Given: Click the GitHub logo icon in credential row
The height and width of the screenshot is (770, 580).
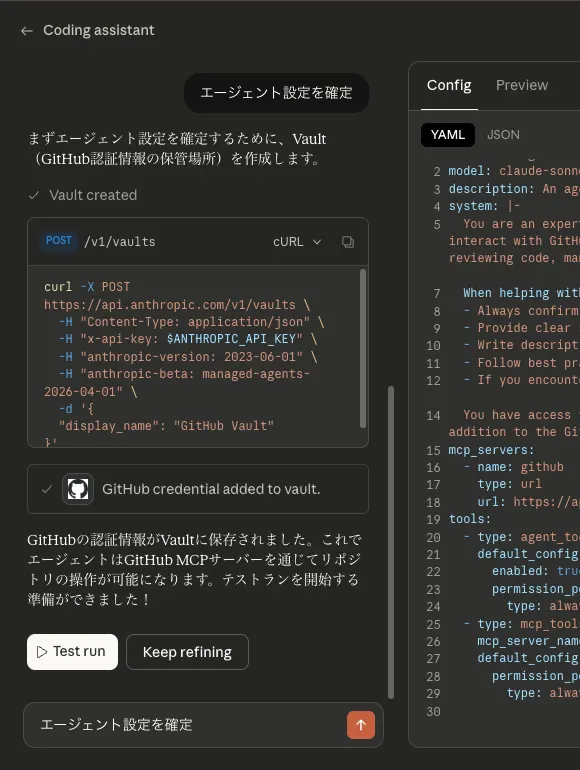Looking at the screenshot, I should pyautogui.click(x=78, y=489).
